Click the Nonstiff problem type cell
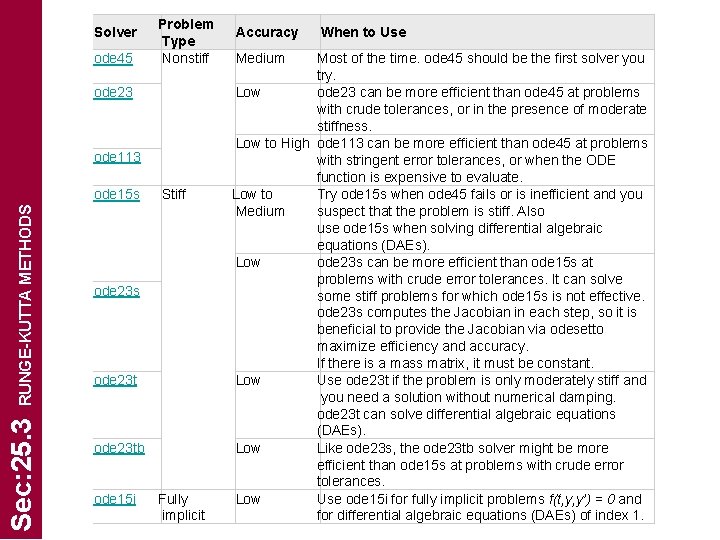The image size is (720, 540). click(x=186, y=58)
